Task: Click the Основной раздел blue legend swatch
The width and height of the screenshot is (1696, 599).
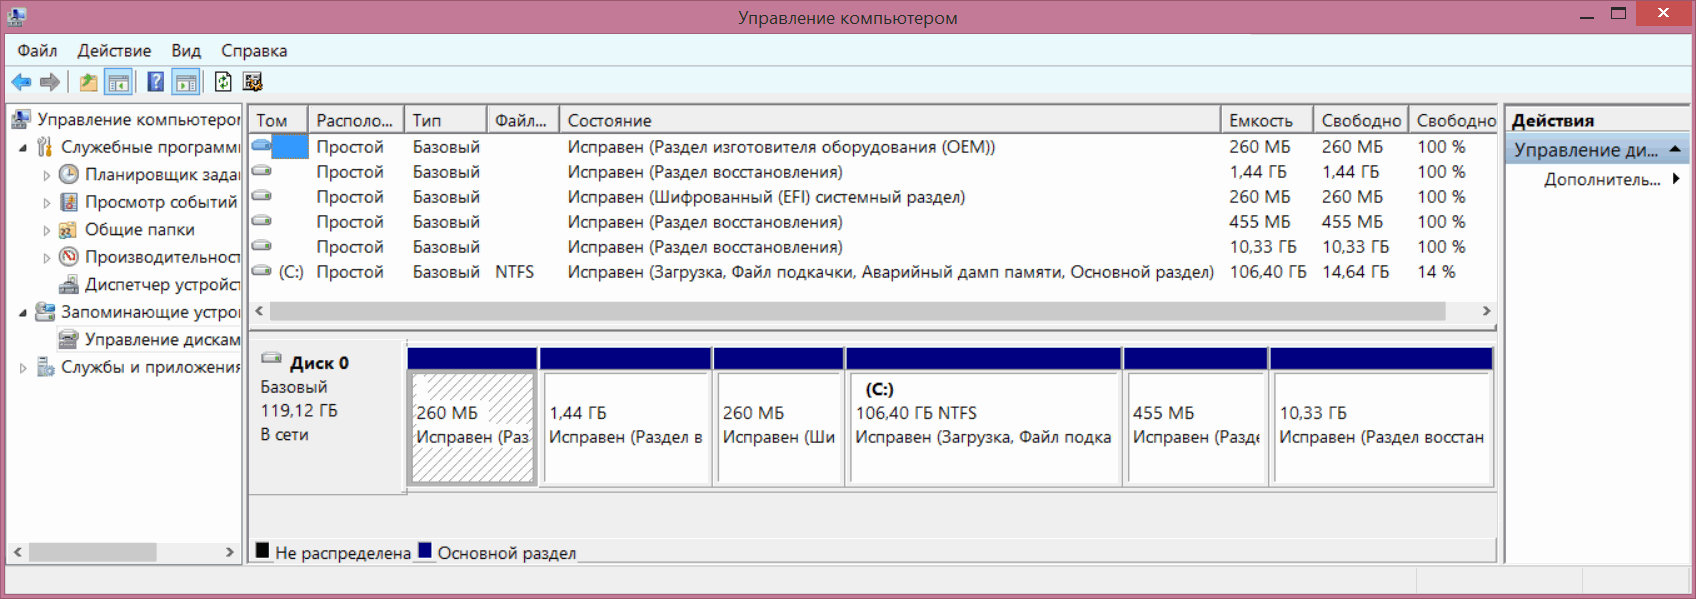Action: pos(425,550)
